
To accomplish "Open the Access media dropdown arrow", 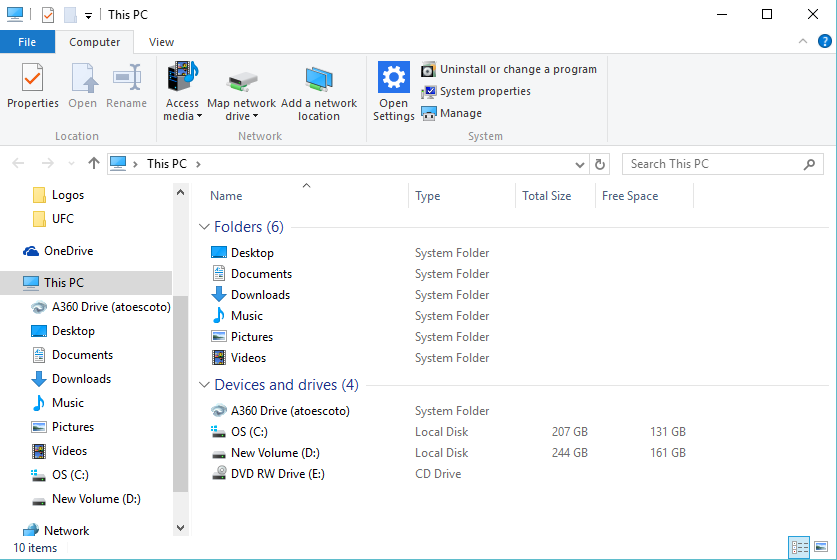I will coord(199,116).
